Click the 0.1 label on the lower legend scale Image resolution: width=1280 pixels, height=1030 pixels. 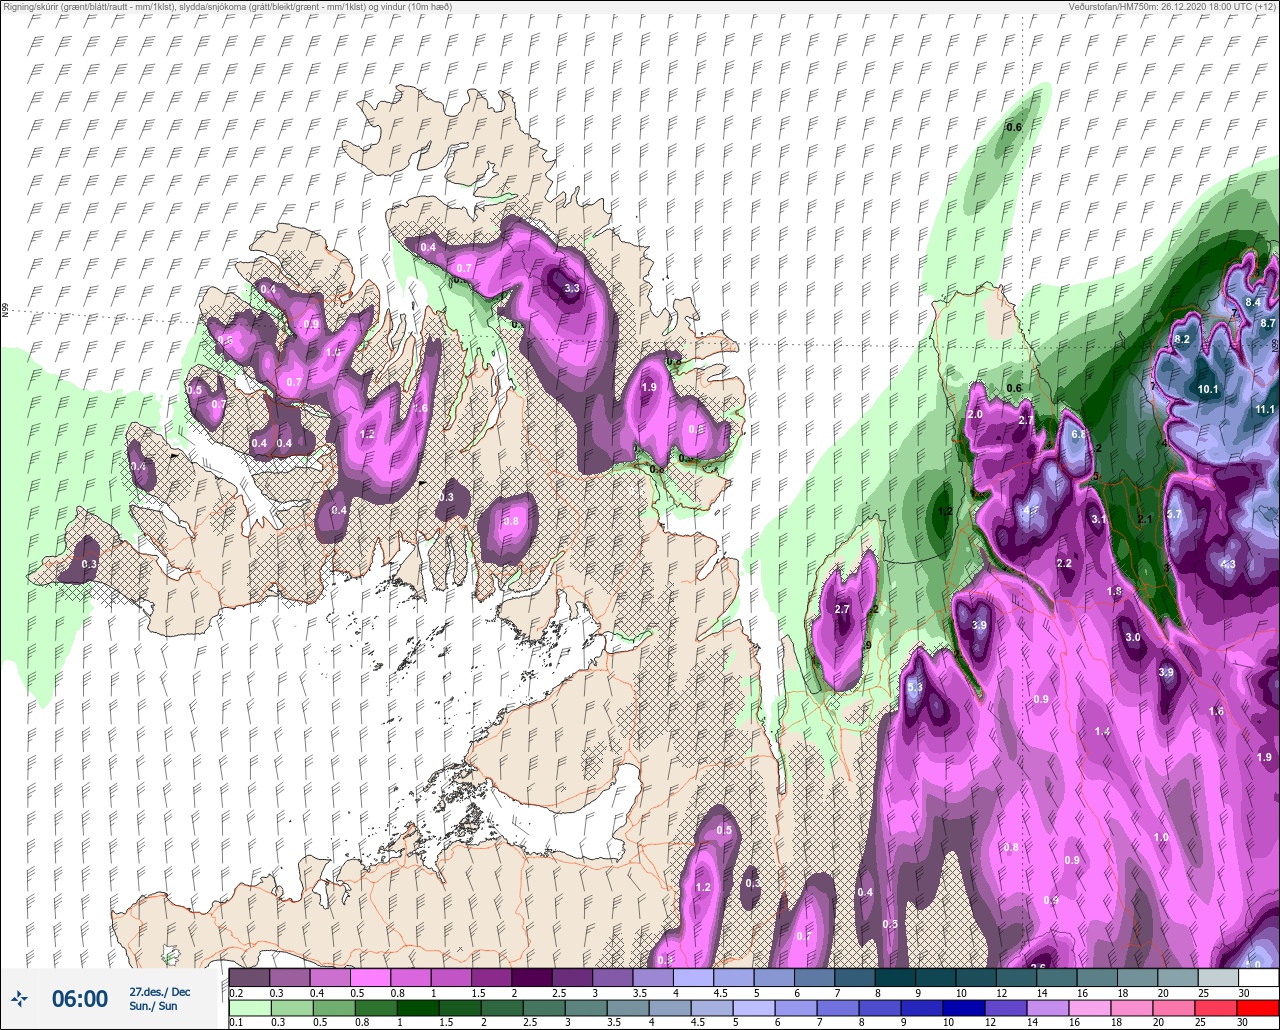pos(236,1023)
